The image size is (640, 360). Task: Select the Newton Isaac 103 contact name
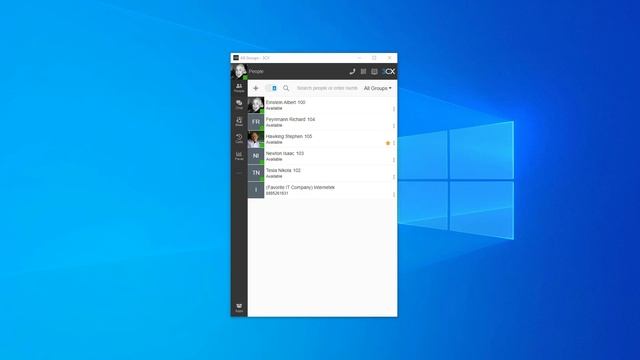coord(284,153)
